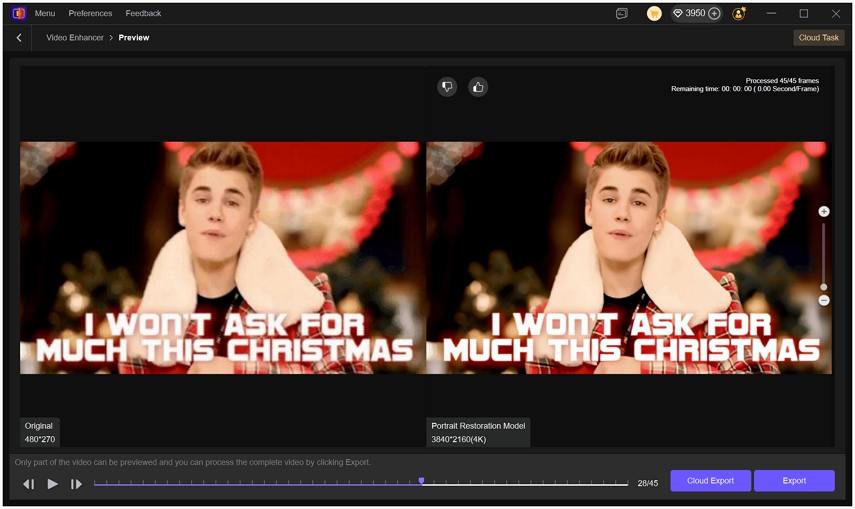Step to the previous frame

coord(29,484)
